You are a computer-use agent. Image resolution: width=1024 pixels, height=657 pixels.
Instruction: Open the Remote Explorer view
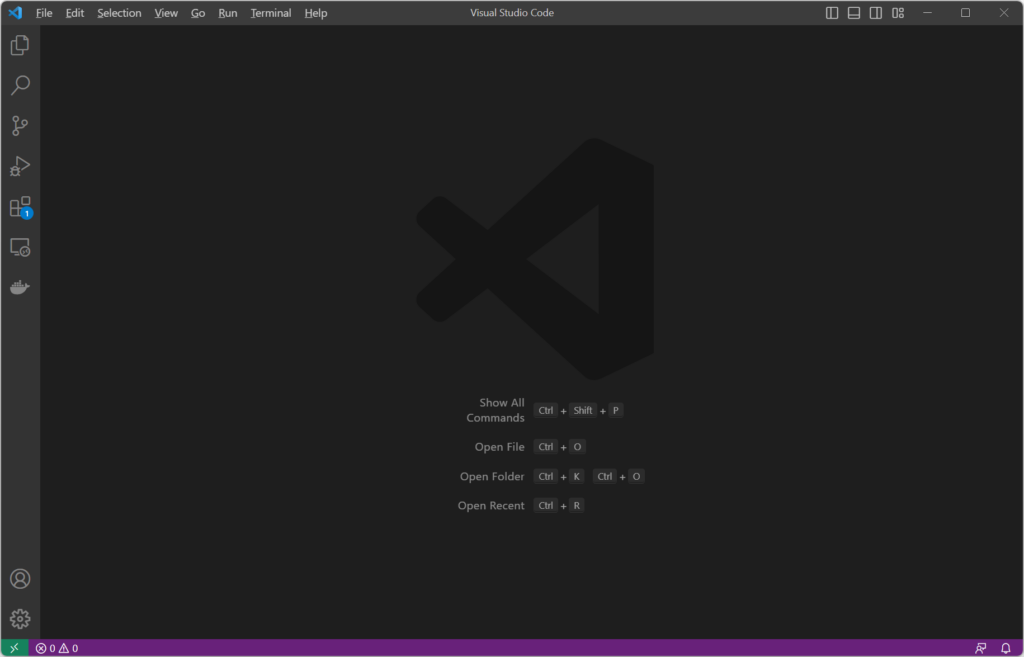20,248
